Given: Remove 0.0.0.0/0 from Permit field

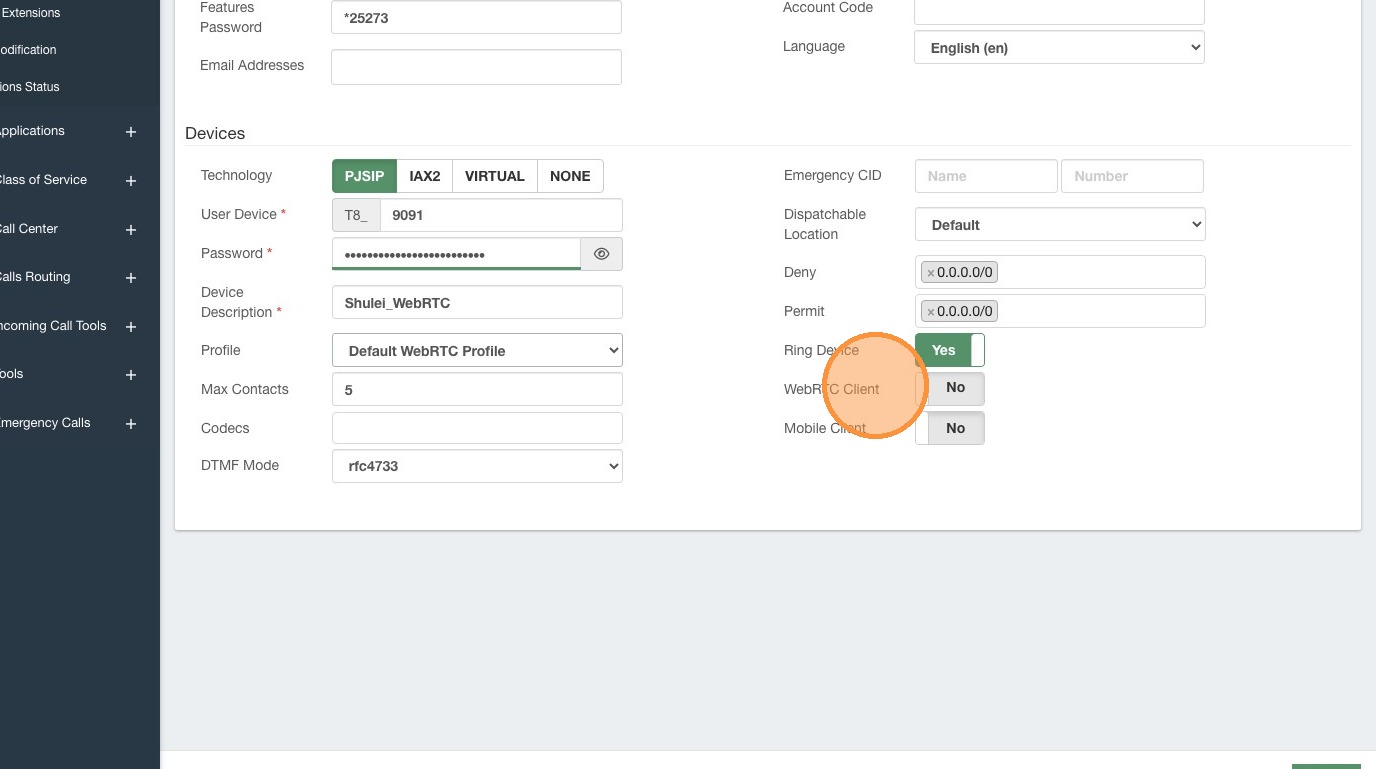Looking at the screenshot, I should coord(930,312).
